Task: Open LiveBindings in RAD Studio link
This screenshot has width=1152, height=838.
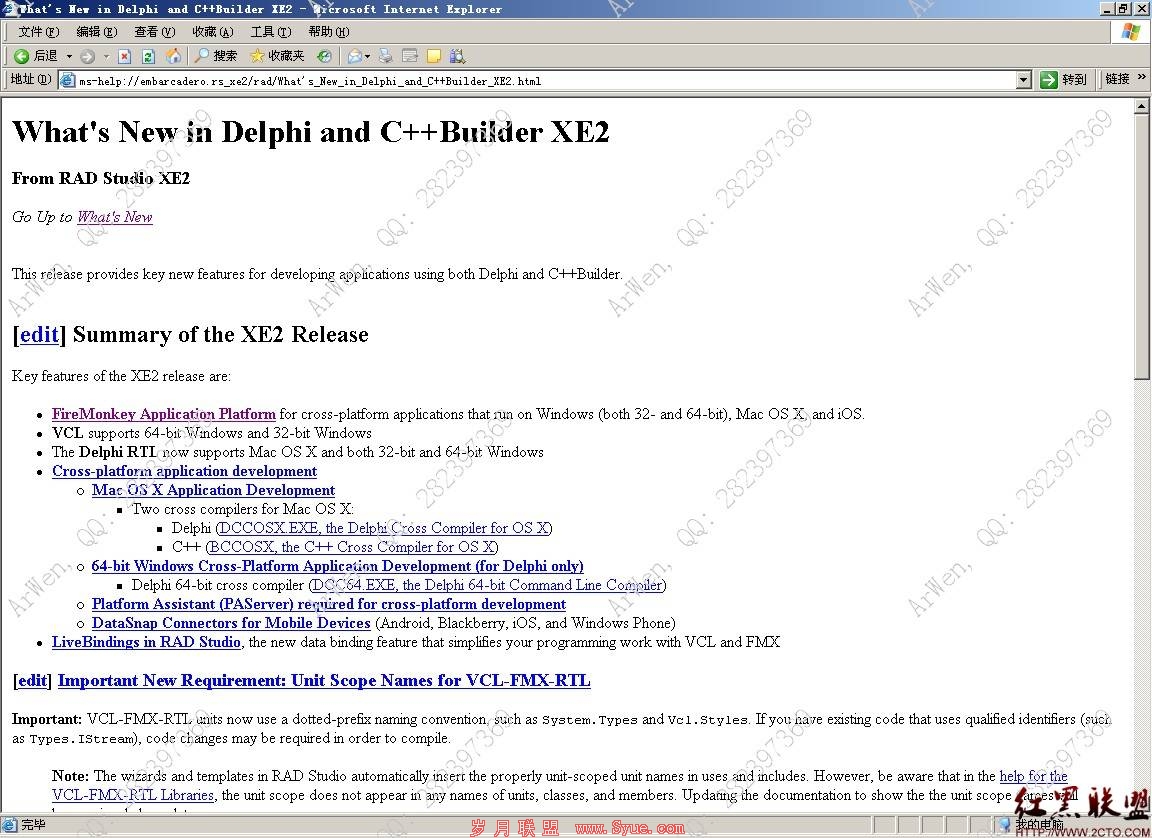Action: coord(146,642)
